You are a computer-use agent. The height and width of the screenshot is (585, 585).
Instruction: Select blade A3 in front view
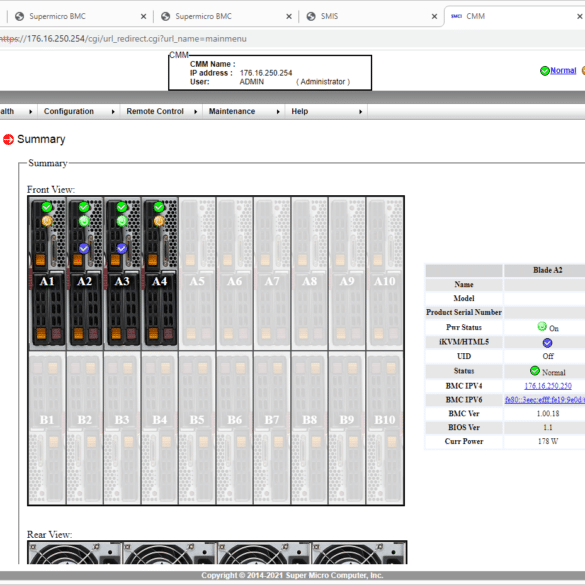(x=122, y=273)
